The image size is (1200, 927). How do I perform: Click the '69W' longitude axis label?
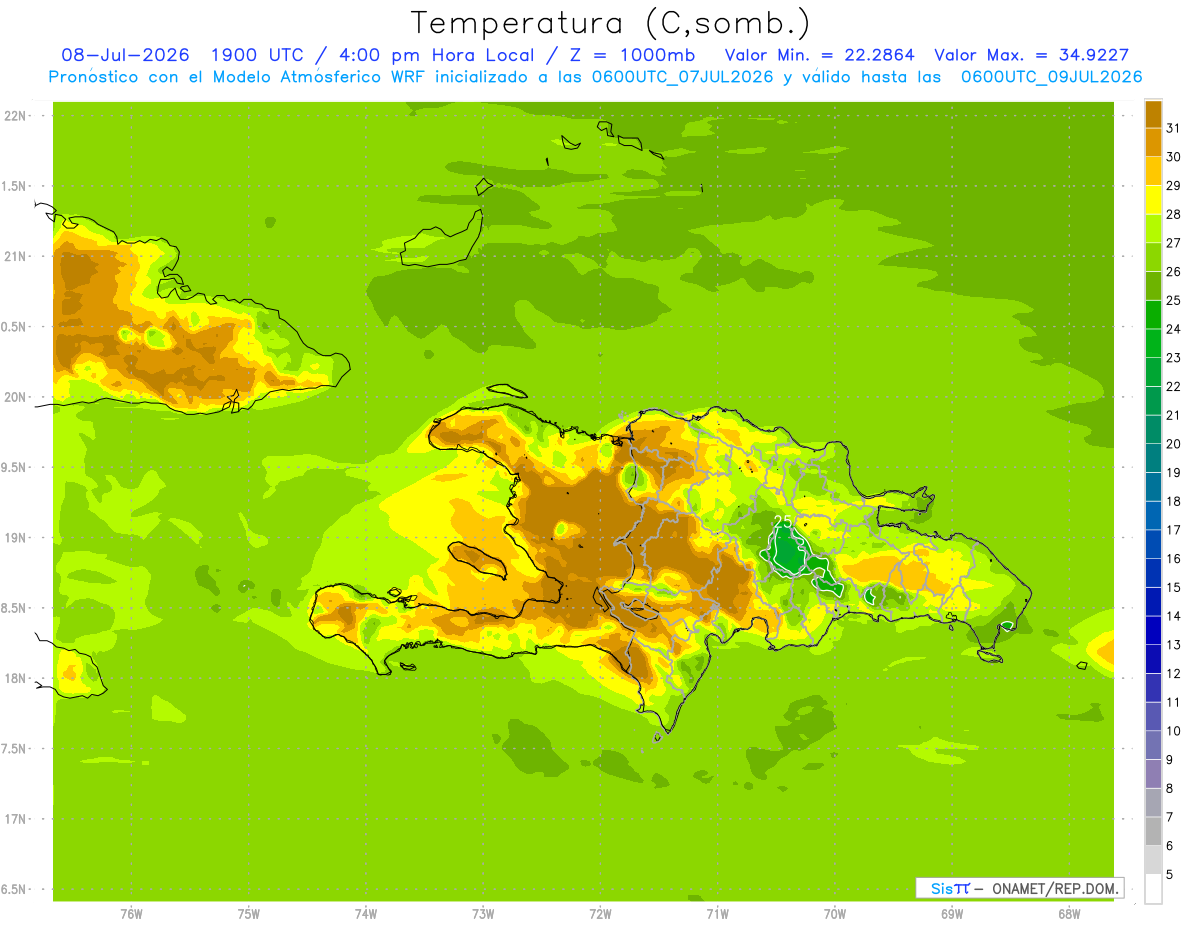click(x=951, y=914)
